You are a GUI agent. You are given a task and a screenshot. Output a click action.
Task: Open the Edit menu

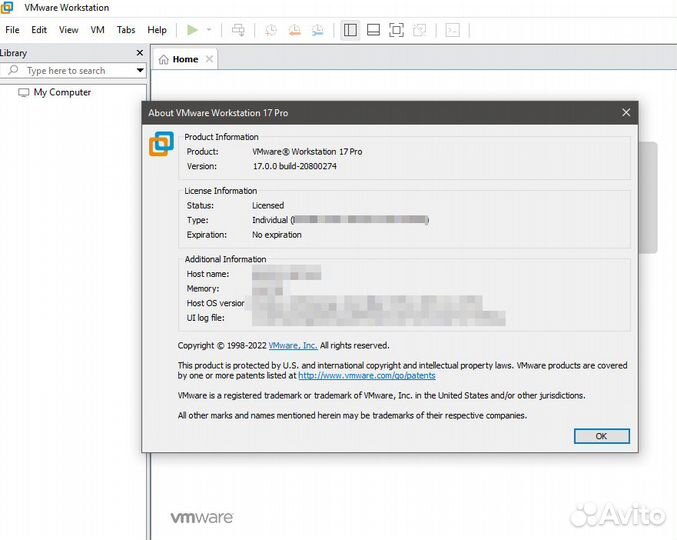(x=39, y=30)
